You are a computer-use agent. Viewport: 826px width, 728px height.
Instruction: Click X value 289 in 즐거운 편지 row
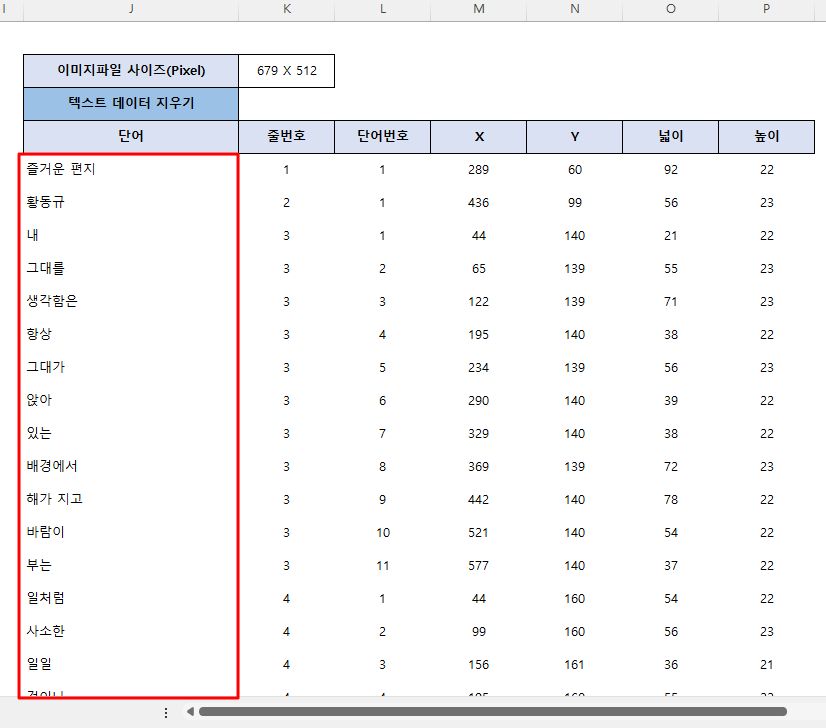click(x=478, y=170)
